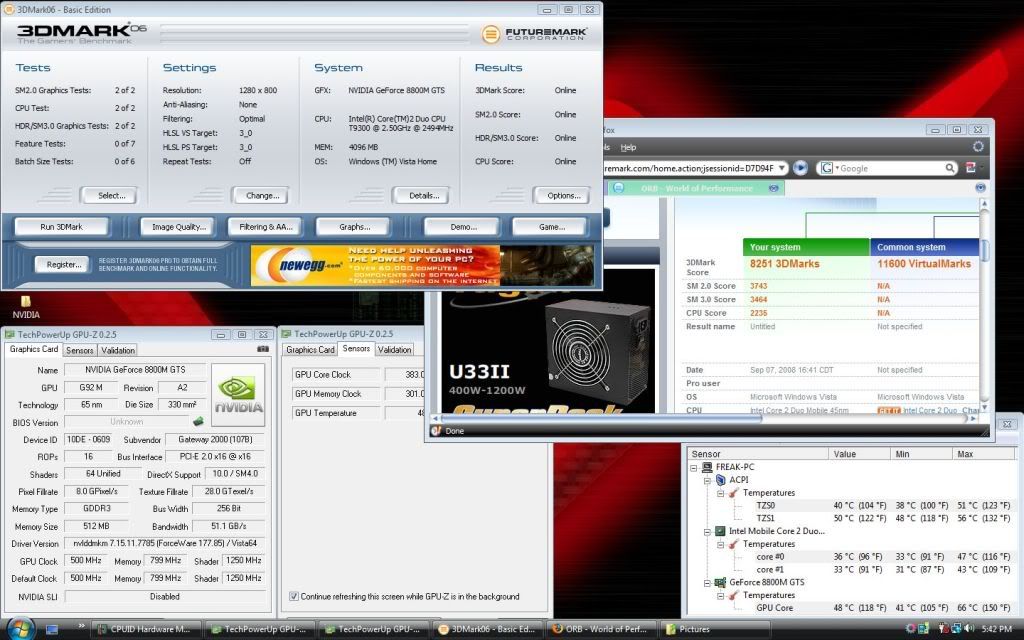Click the BIOS save chip icon in GPU-Z
Image resolution: width=1024 pixels, height=640 pixels.
click(x=198, y=422)
